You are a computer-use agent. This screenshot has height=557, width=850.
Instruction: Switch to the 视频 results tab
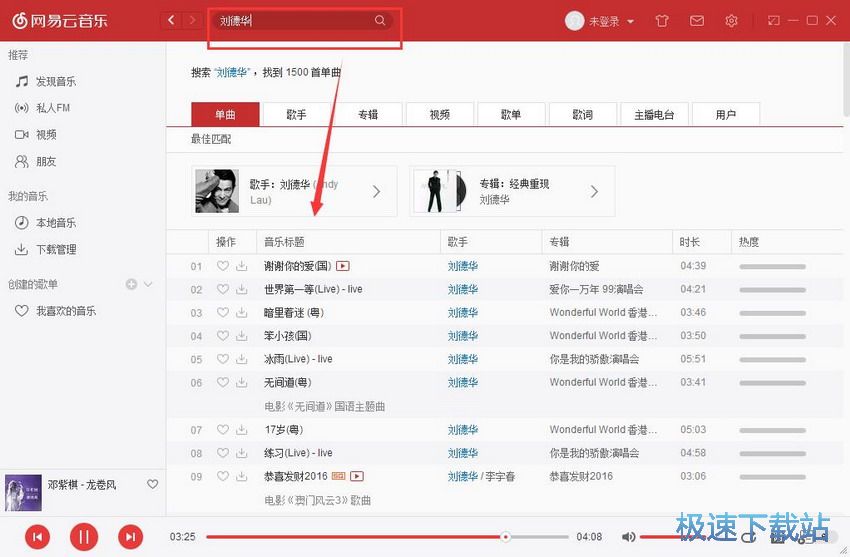(440, 114)
